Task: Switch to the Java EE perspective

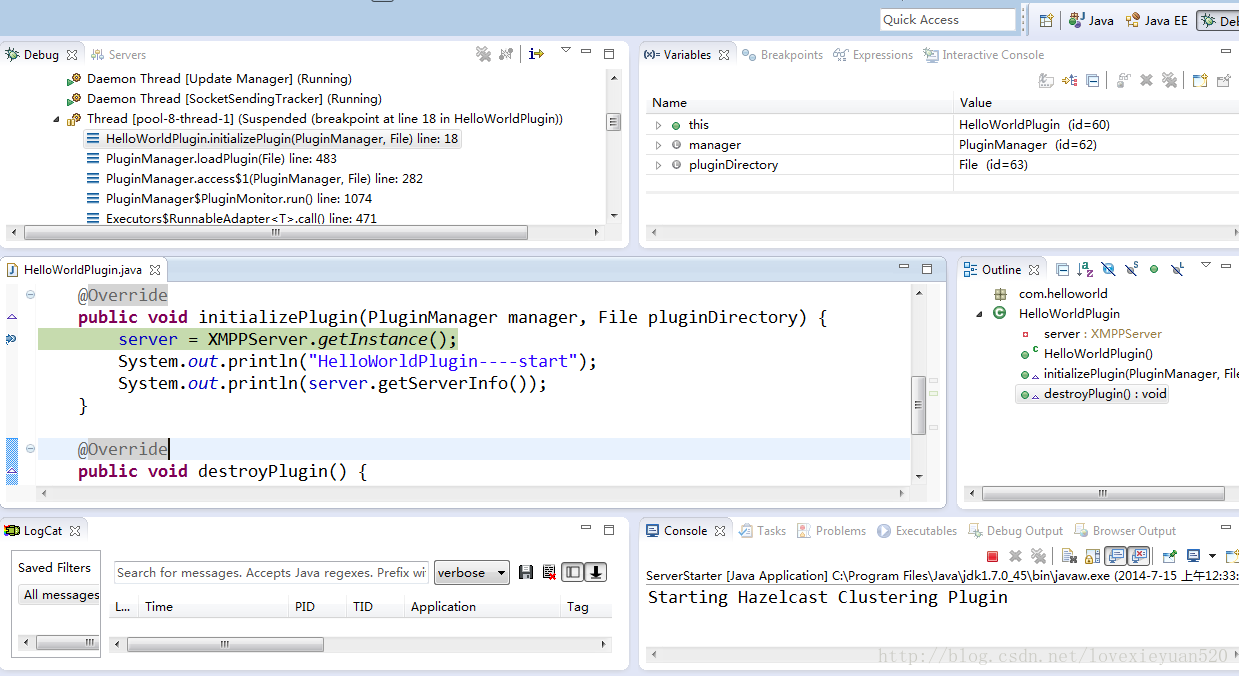Action: point(1157,20)
